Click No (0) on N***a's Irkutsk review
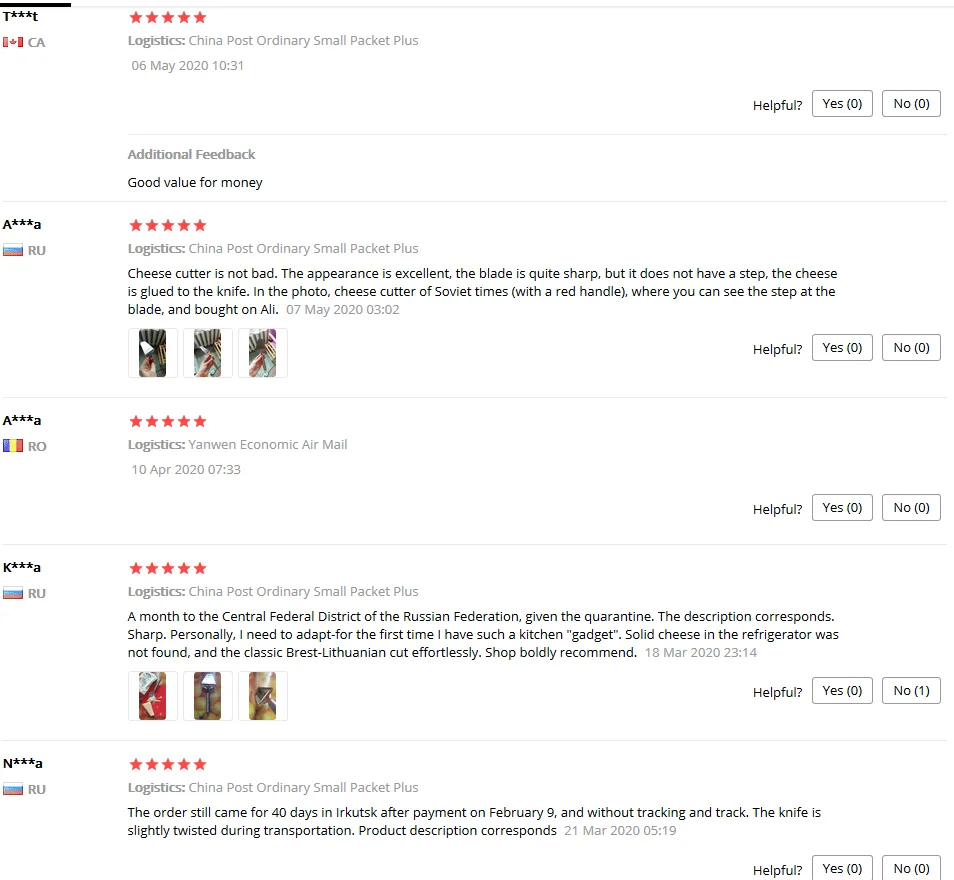954x880 pixels. (911, 868)
